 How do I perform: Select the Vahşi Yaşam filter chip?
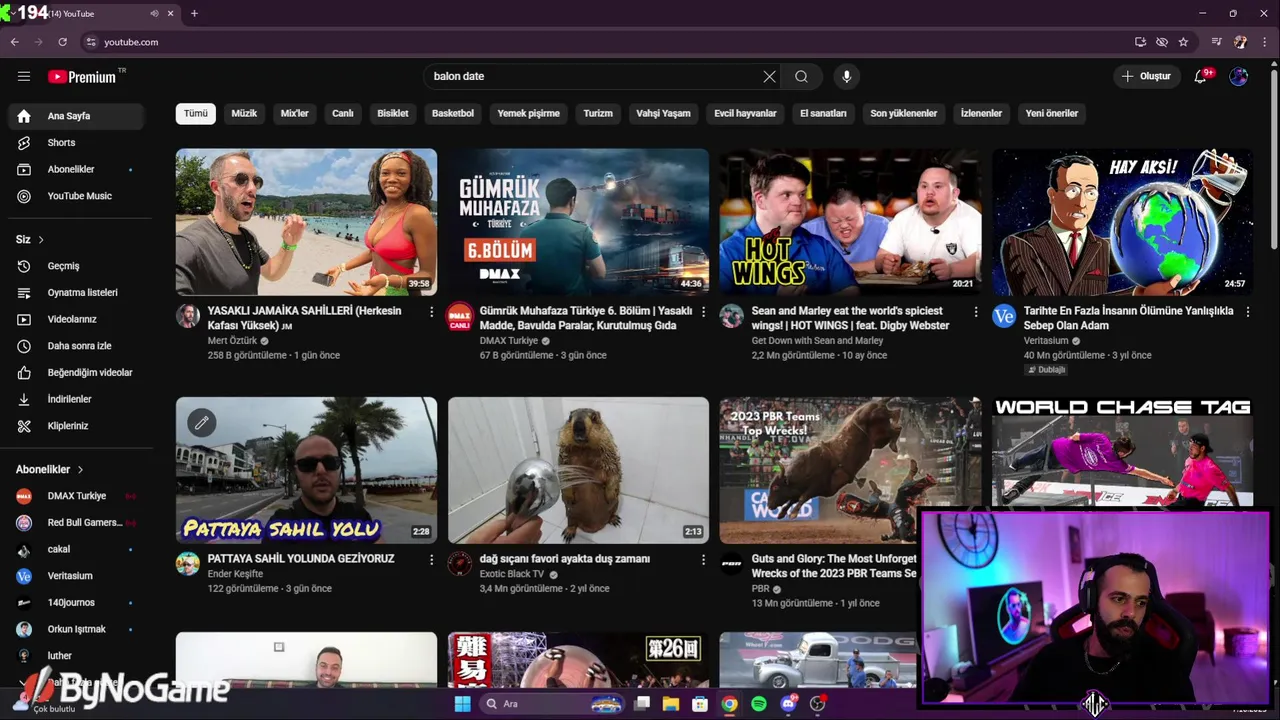(663, 113)
